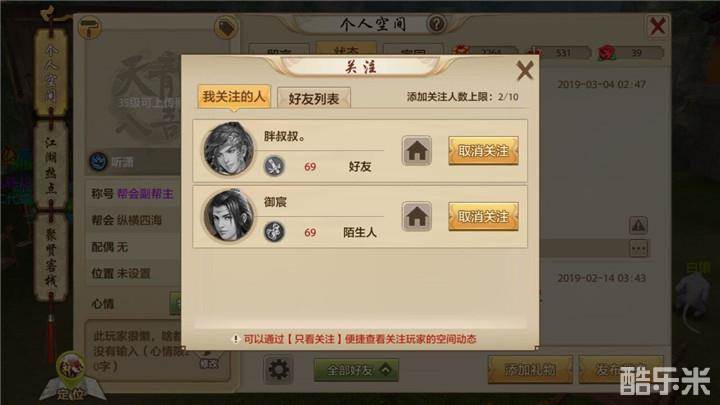Image resolution: width=720 pixels, height=405 pixels.
Task: Select the 我关注的人 tab
Action: click(x=234, y=97)
